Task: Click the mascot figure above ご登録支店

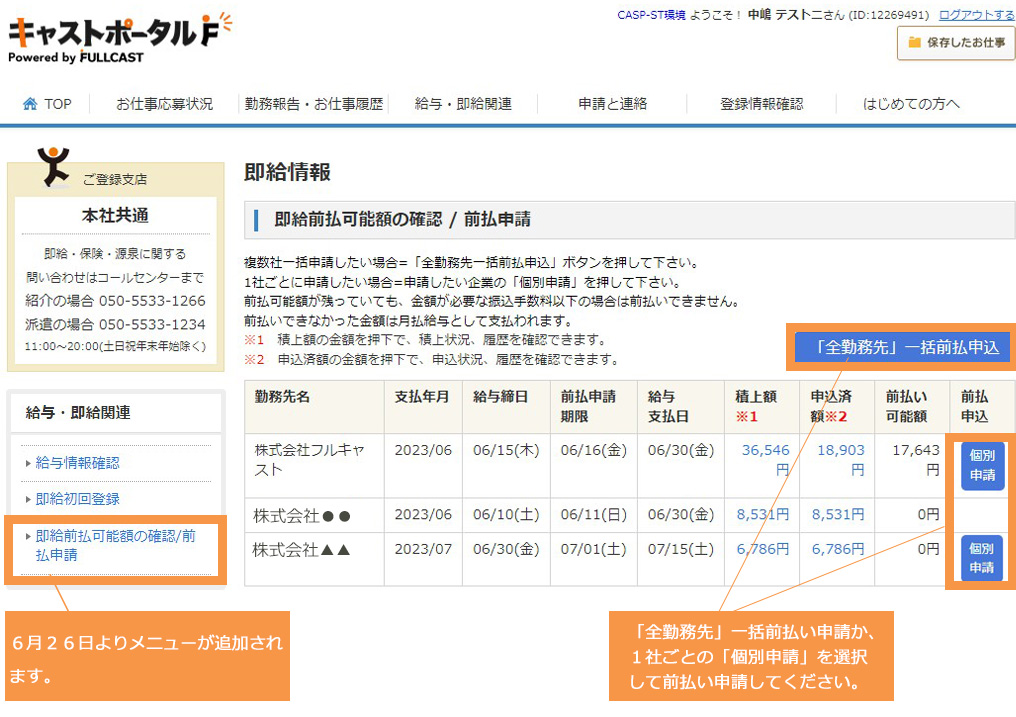Action: [x=53, y=166]
